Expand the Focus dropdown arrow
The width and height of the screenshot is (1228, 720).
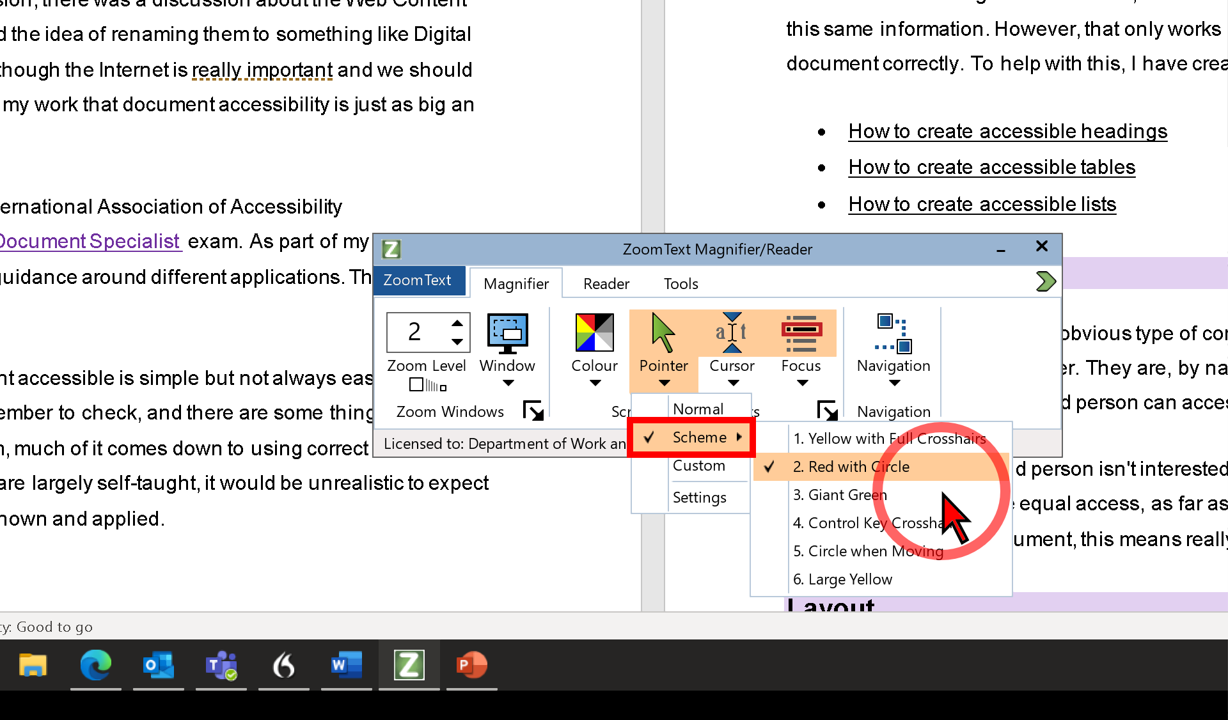(801, 383)
